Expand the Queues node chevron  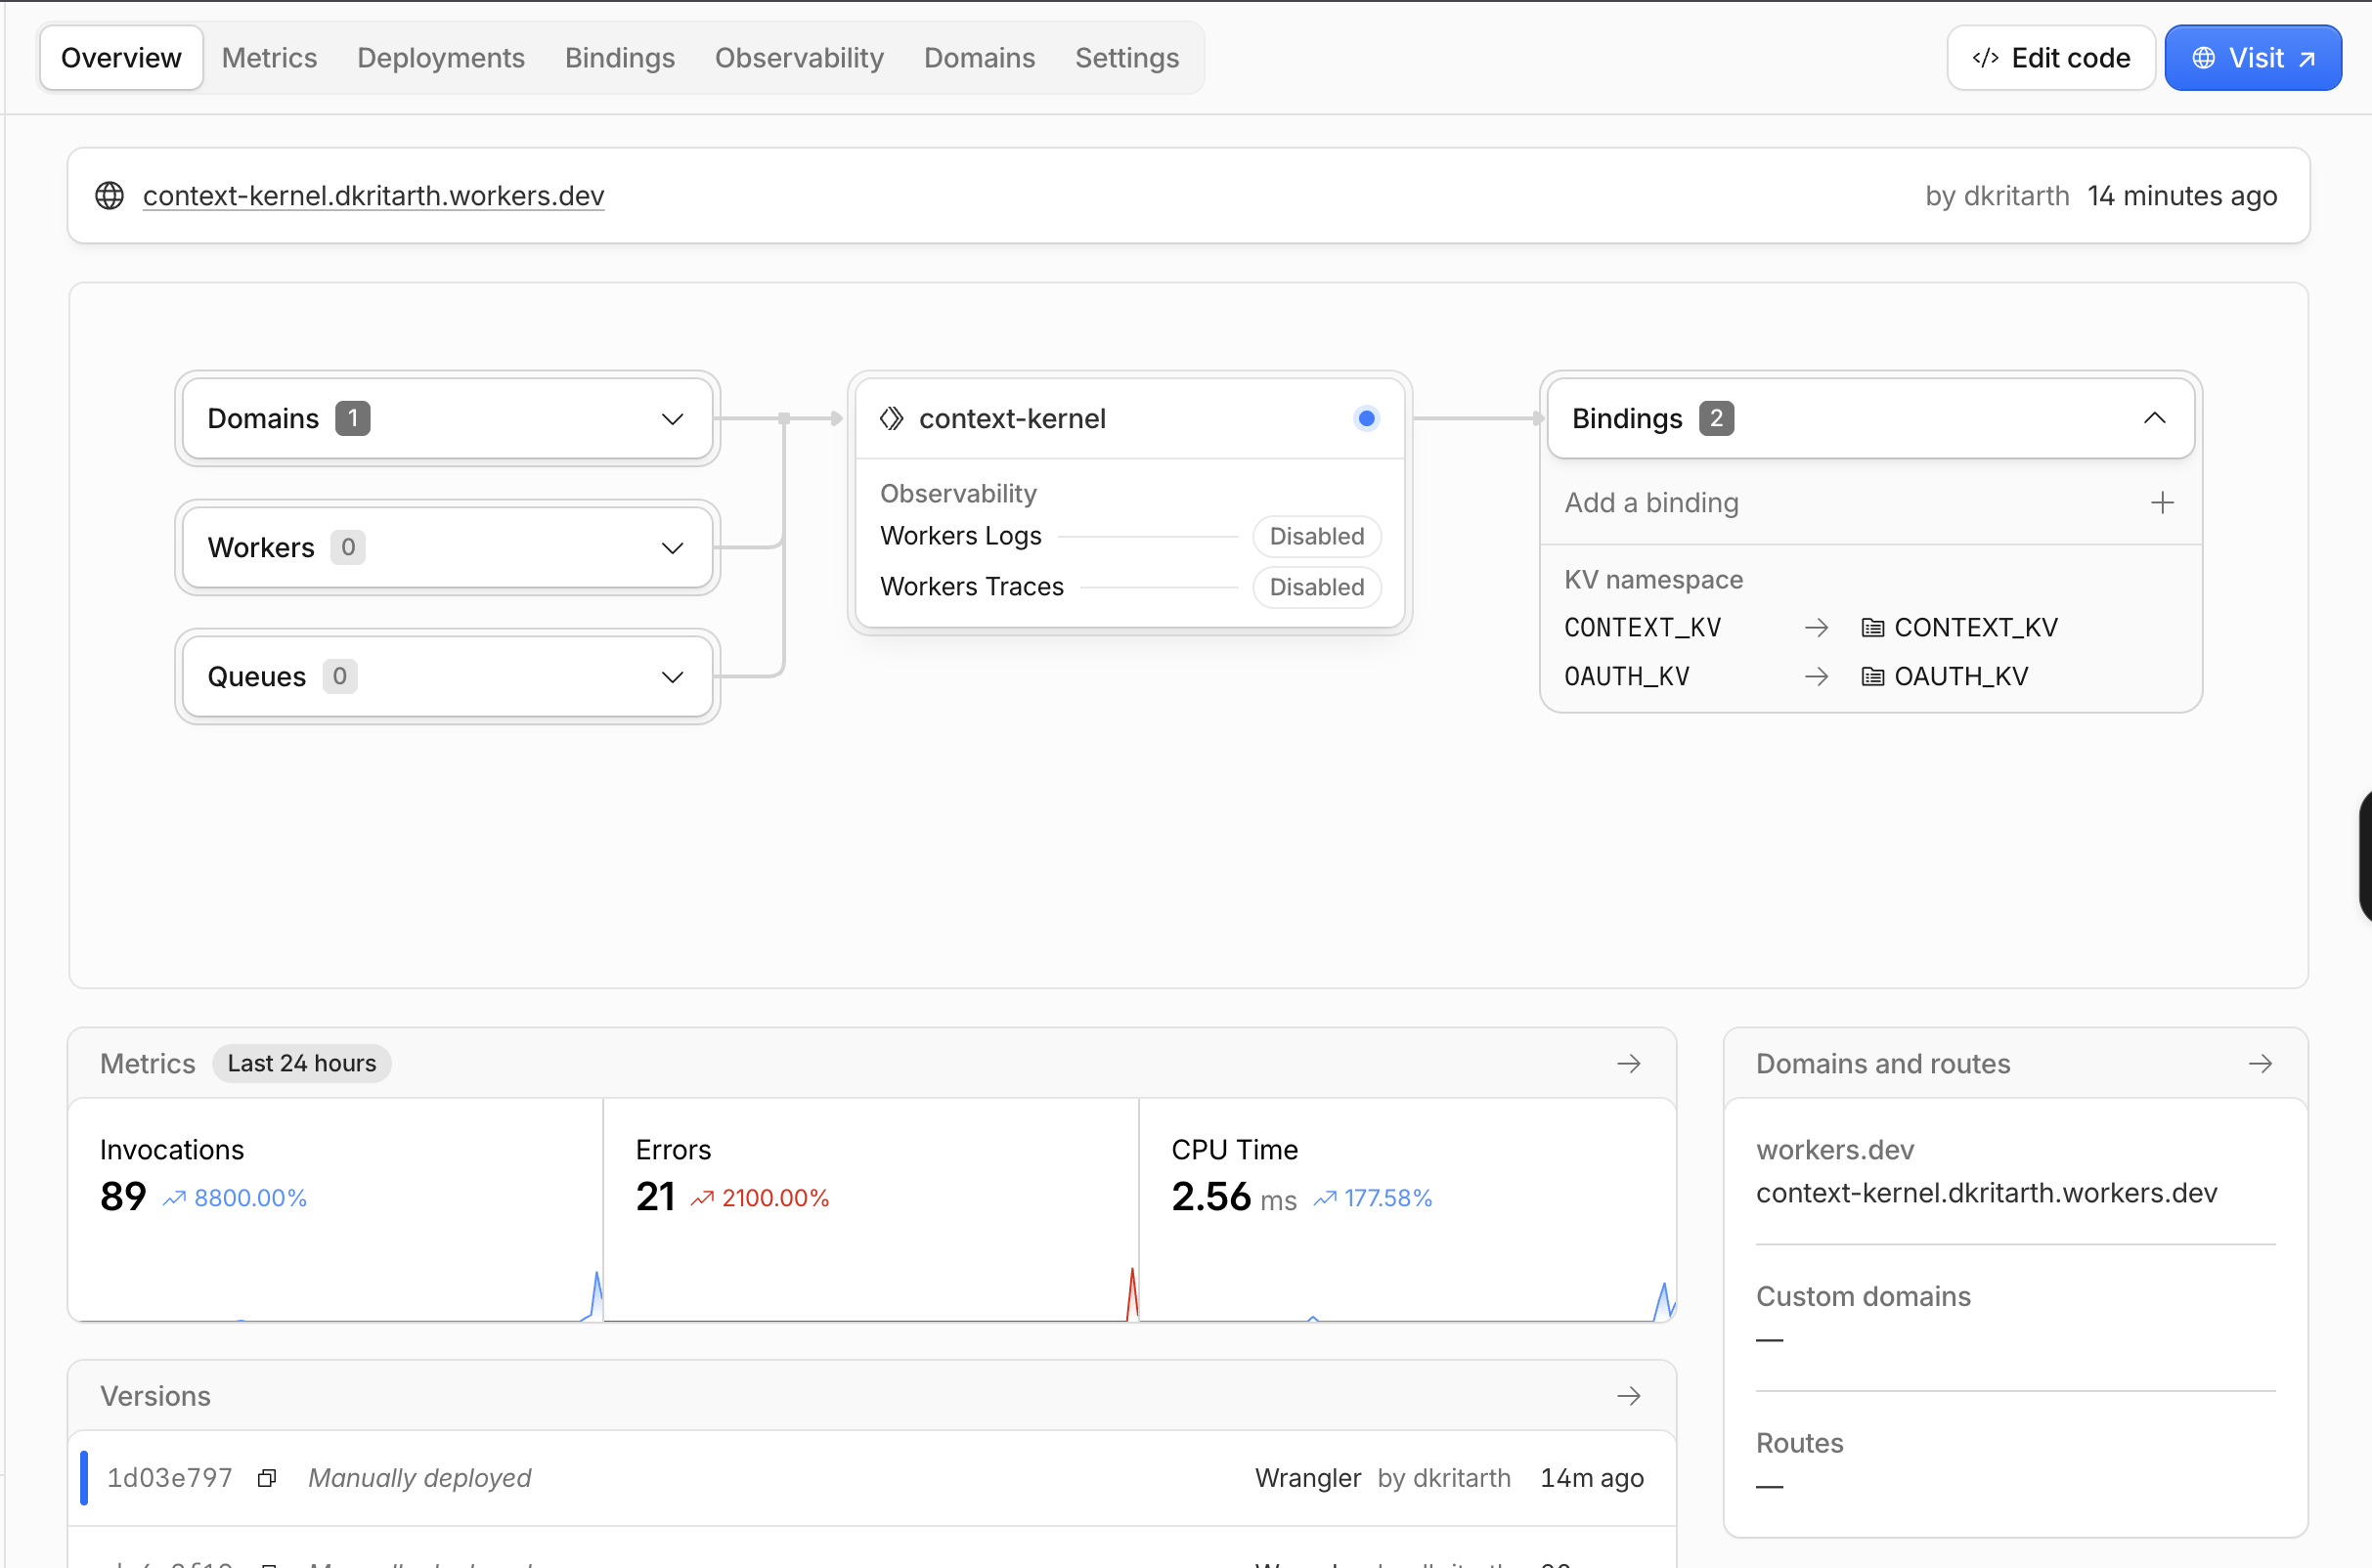pos(673,677)
